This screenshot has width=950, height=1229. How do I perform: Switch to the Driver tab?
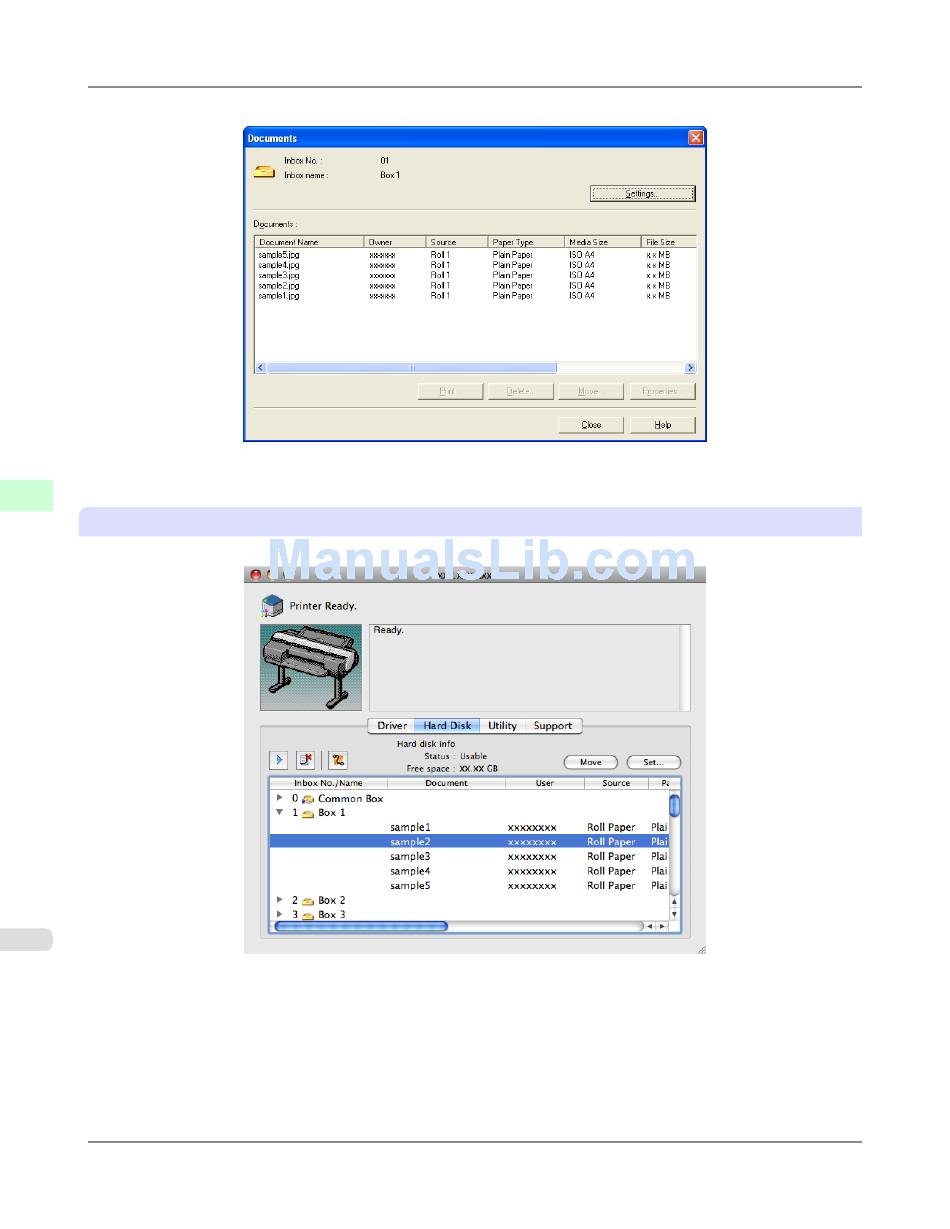(x=392, y=726)
